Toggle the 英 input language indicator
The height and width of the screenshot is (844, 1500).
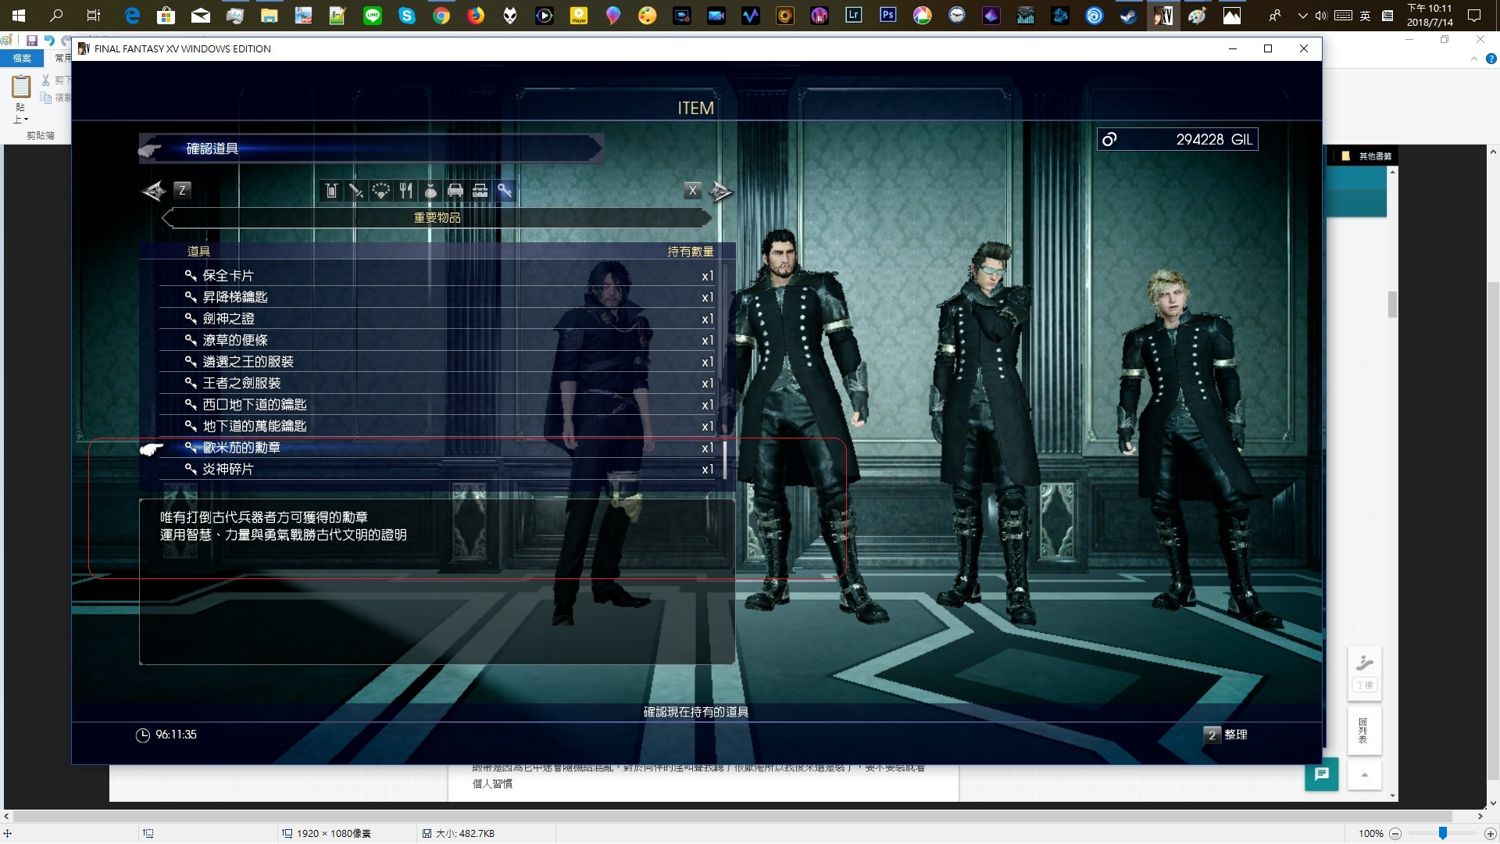(x=1365, y=15)
